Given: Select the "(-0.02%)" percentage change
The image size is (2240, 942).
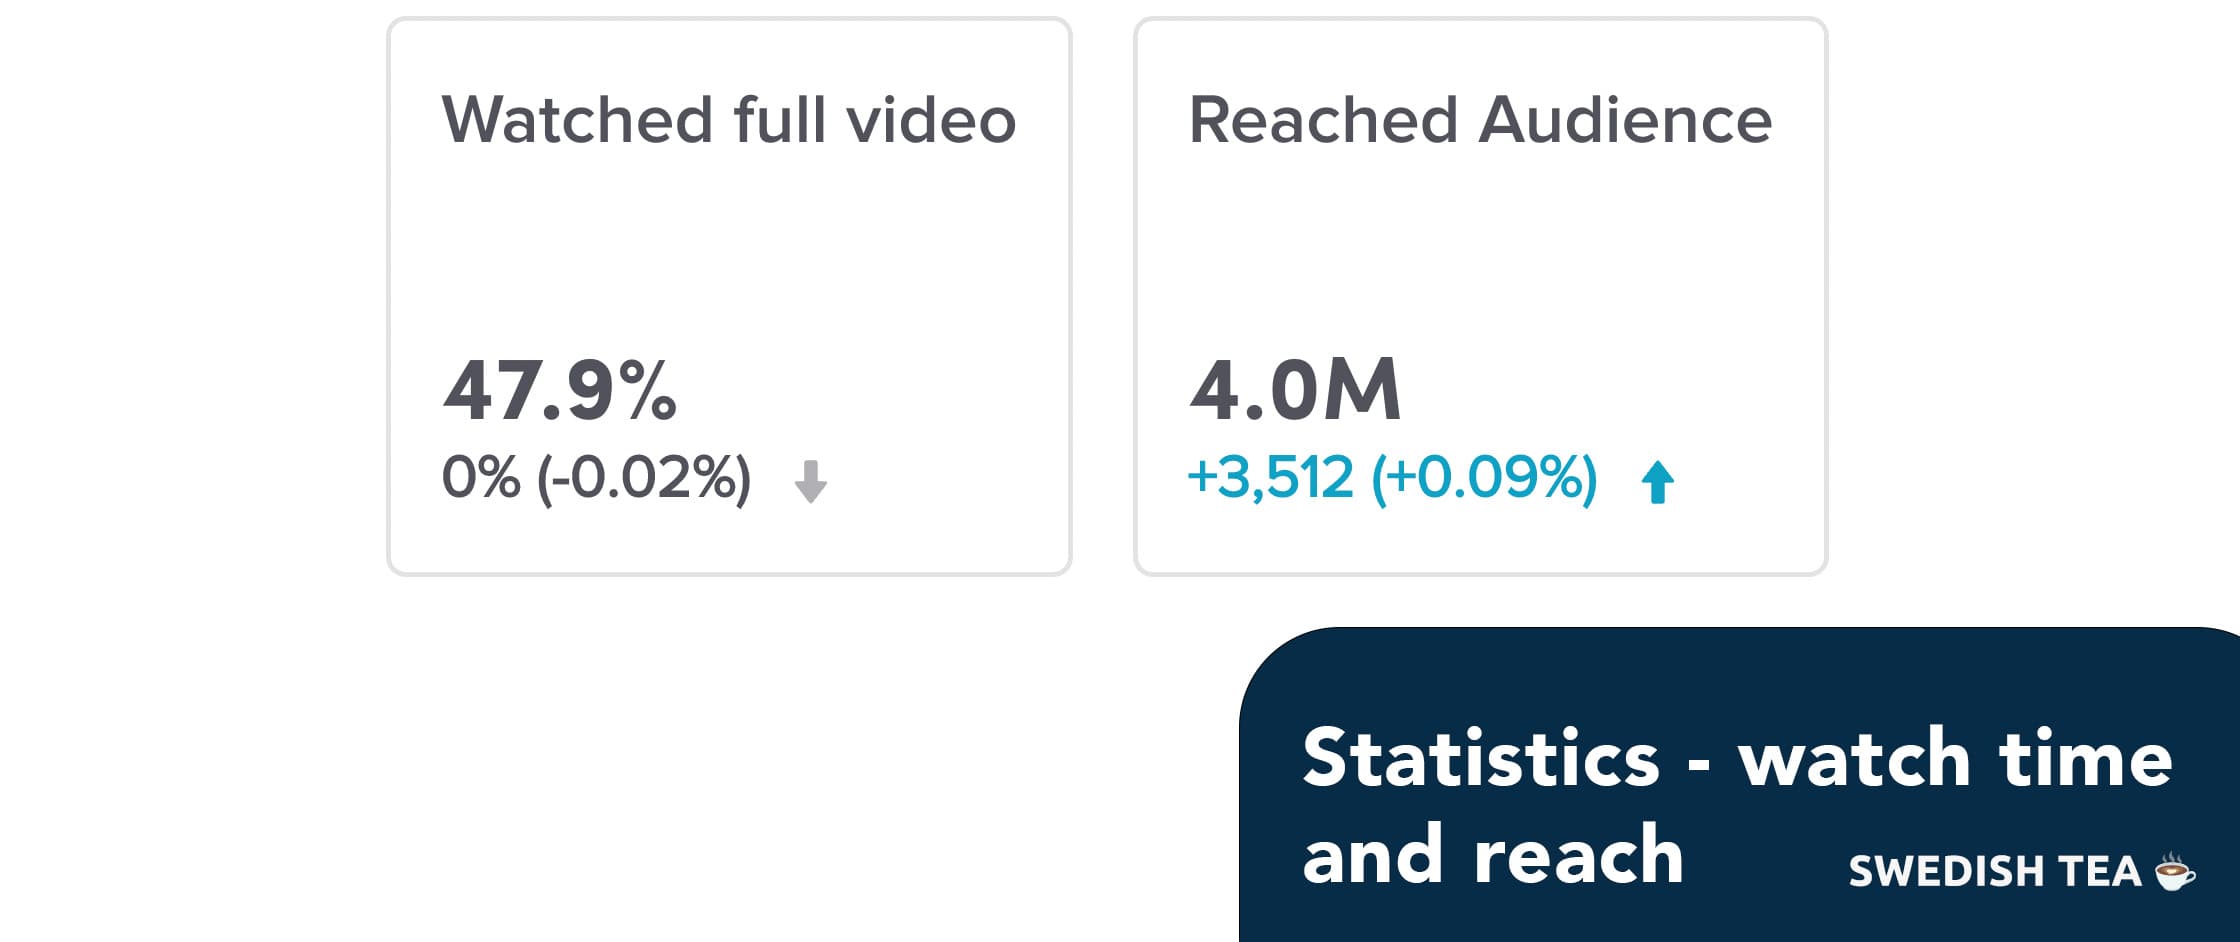Looking at the screenshot, I should (644, 477).
